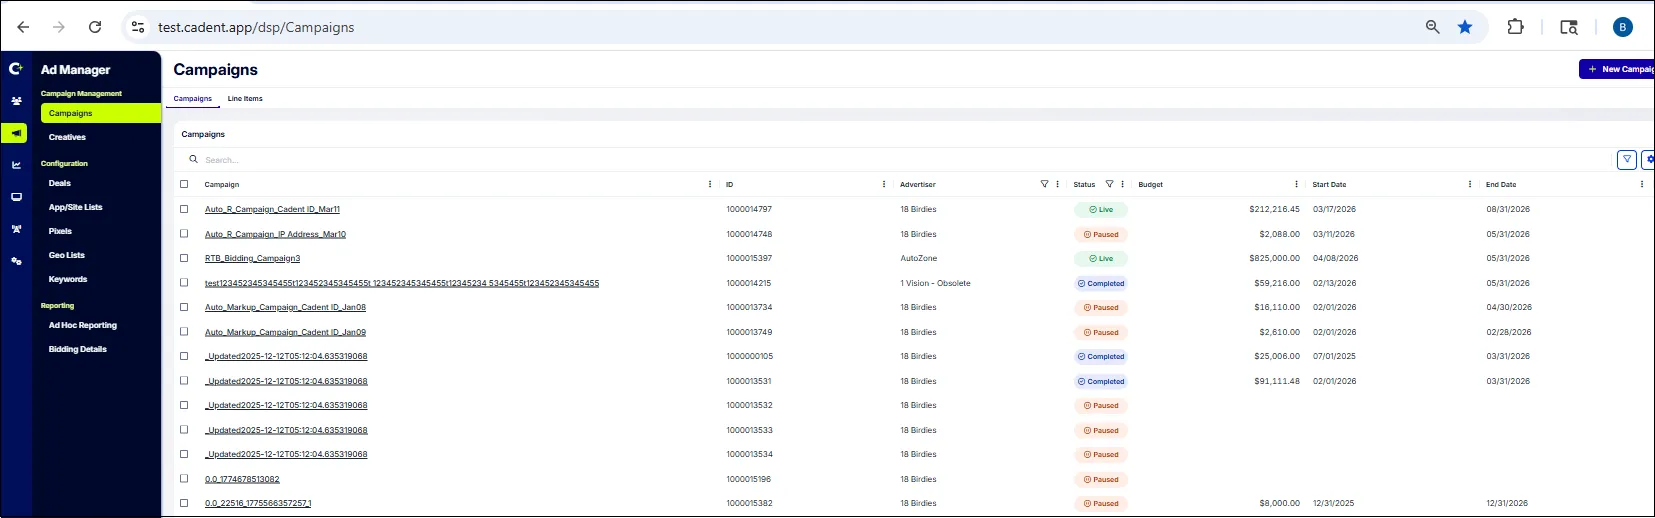This screenshot has height=518, width=1655.
Task: Click the New Campaign button
Action: (1617, 69)
